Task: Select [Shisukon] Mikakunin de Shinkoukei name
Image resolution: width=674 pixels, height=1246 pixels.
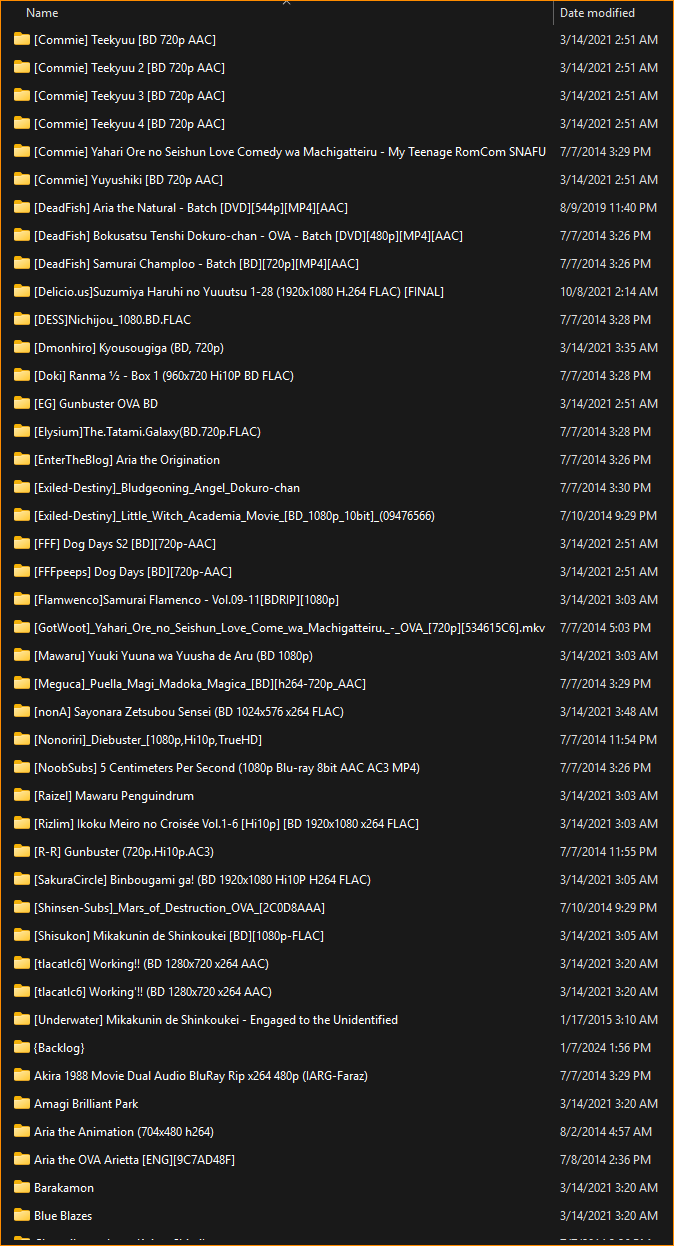Action: [x=179, y=936]
